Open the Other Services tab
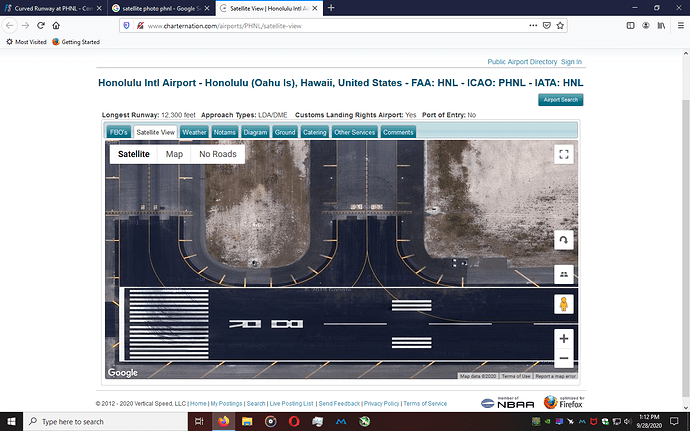The height and width of the screenshot is (431, 690). coord(354,132)
